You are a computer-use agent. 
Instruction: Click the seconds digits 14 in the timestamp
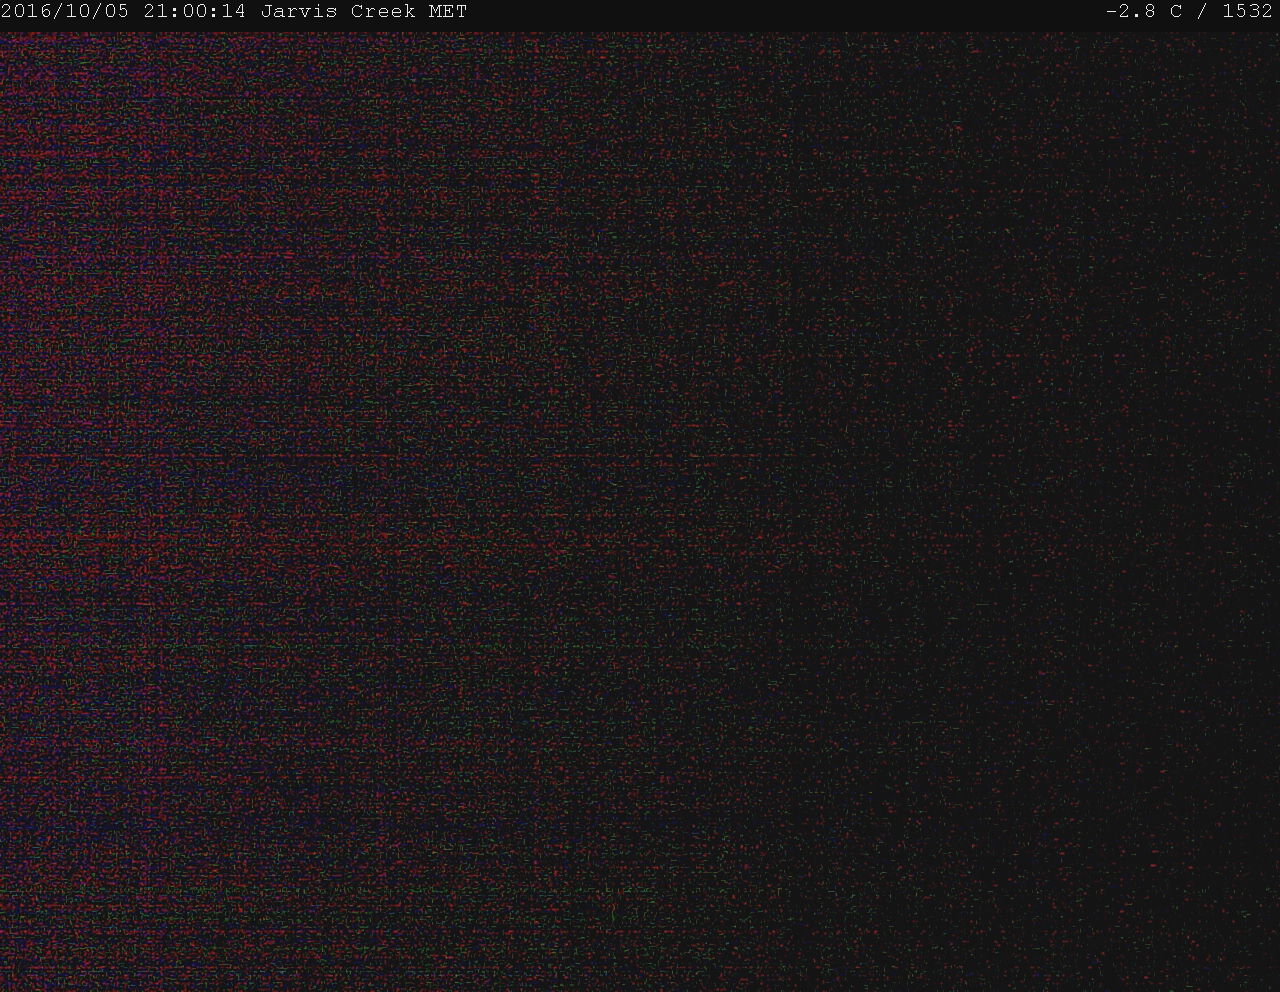234,12
